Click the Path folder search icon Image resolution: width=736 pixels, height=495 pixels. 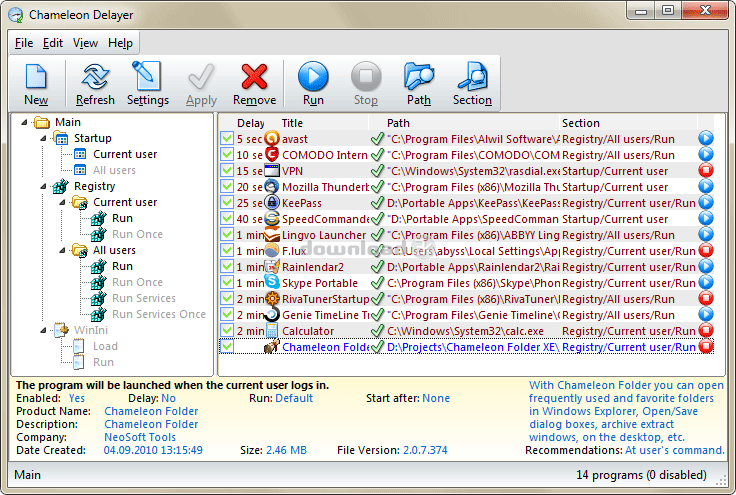click(419, 76)
